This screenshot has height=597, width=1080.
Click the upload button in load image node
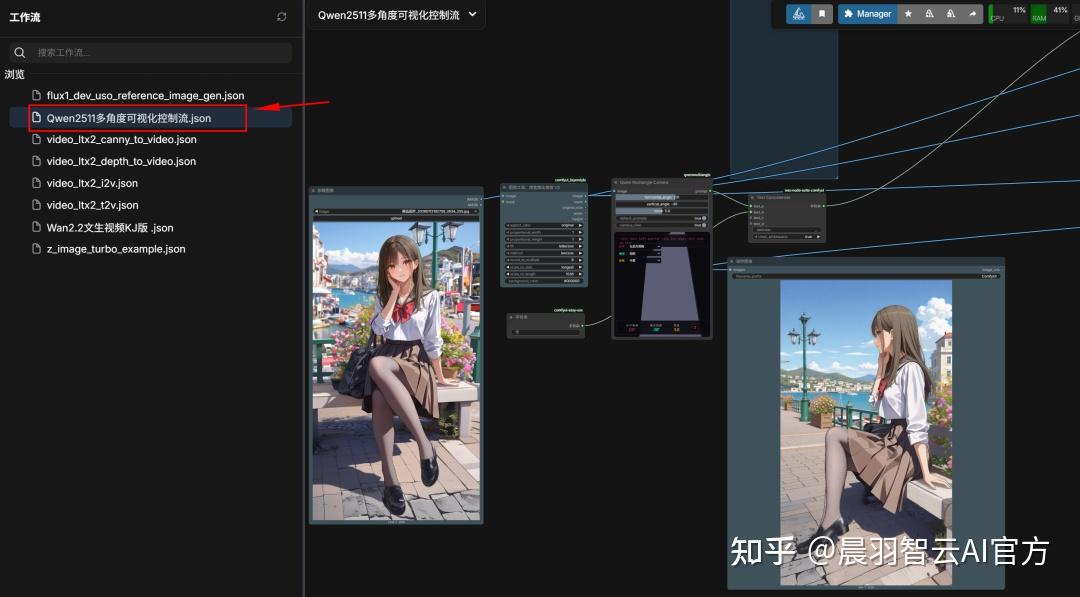point(396,218)
